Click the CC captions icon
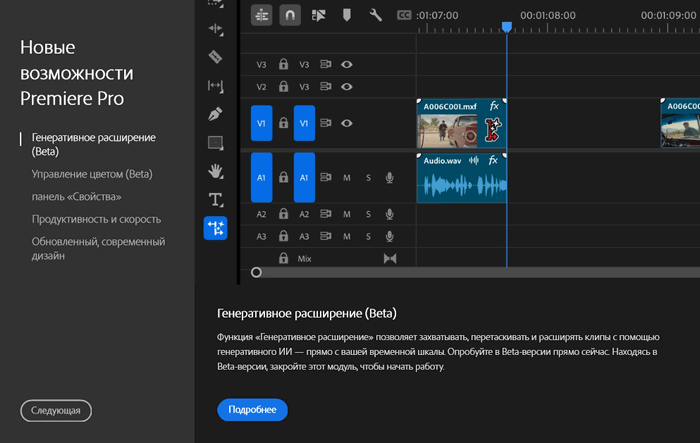 404,15
